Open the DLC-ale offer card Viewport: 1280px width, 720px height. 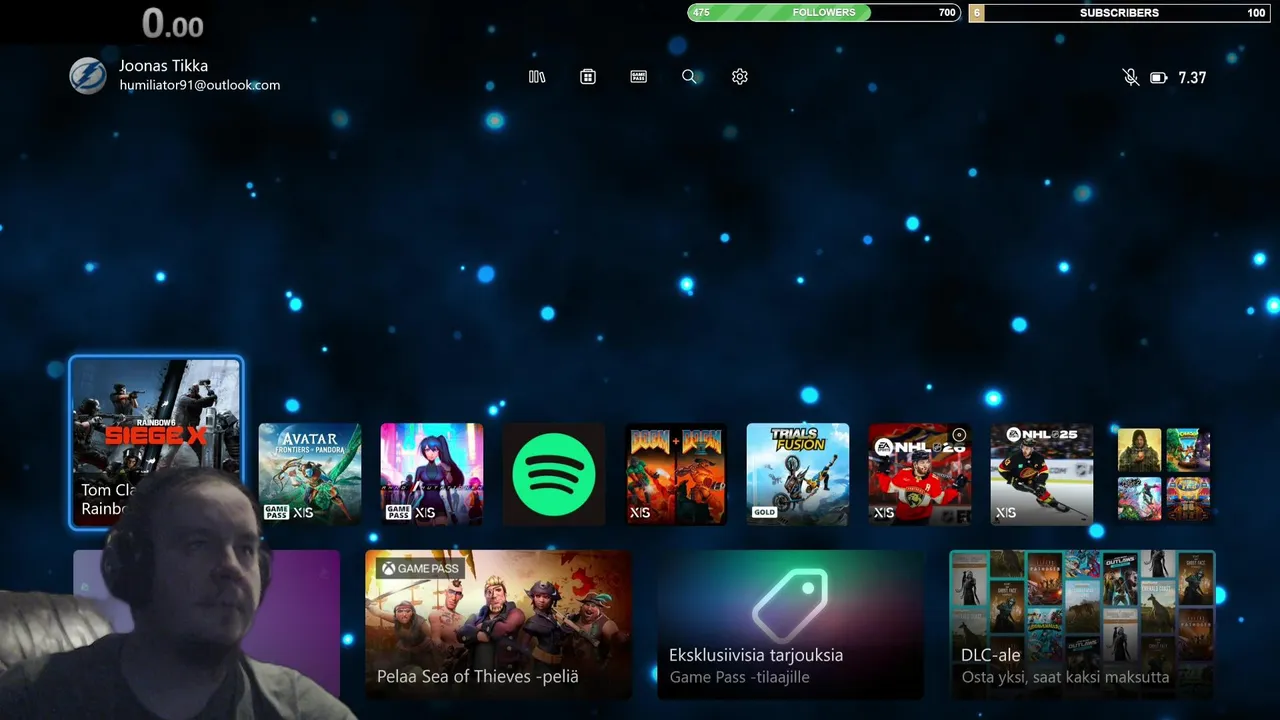1082,624
